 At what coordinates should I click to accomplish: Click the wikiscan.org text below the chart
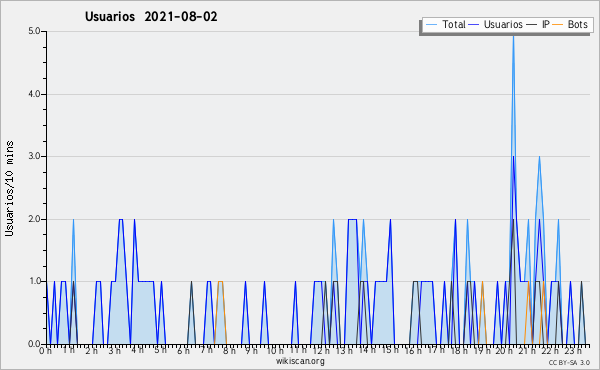pyautogui.click(x=300, y=361)
